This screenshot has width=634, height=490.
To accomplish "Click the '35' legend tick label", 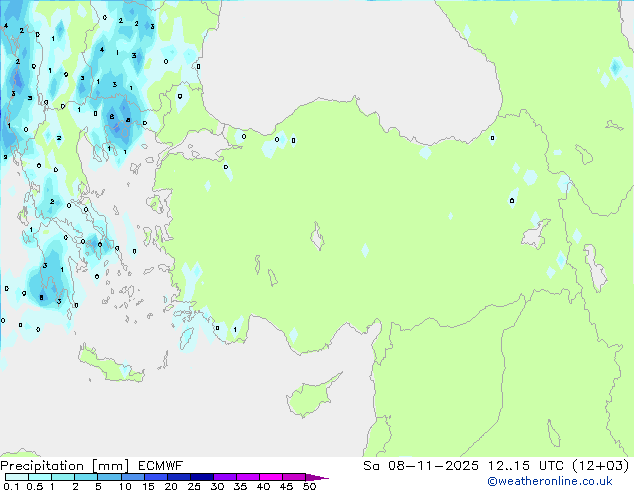I will (240, 486).
